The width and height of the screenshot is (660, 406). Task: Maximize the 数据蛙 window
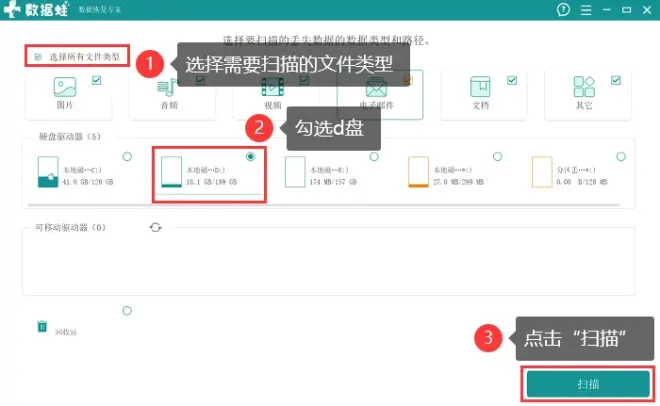pos(626,10)
